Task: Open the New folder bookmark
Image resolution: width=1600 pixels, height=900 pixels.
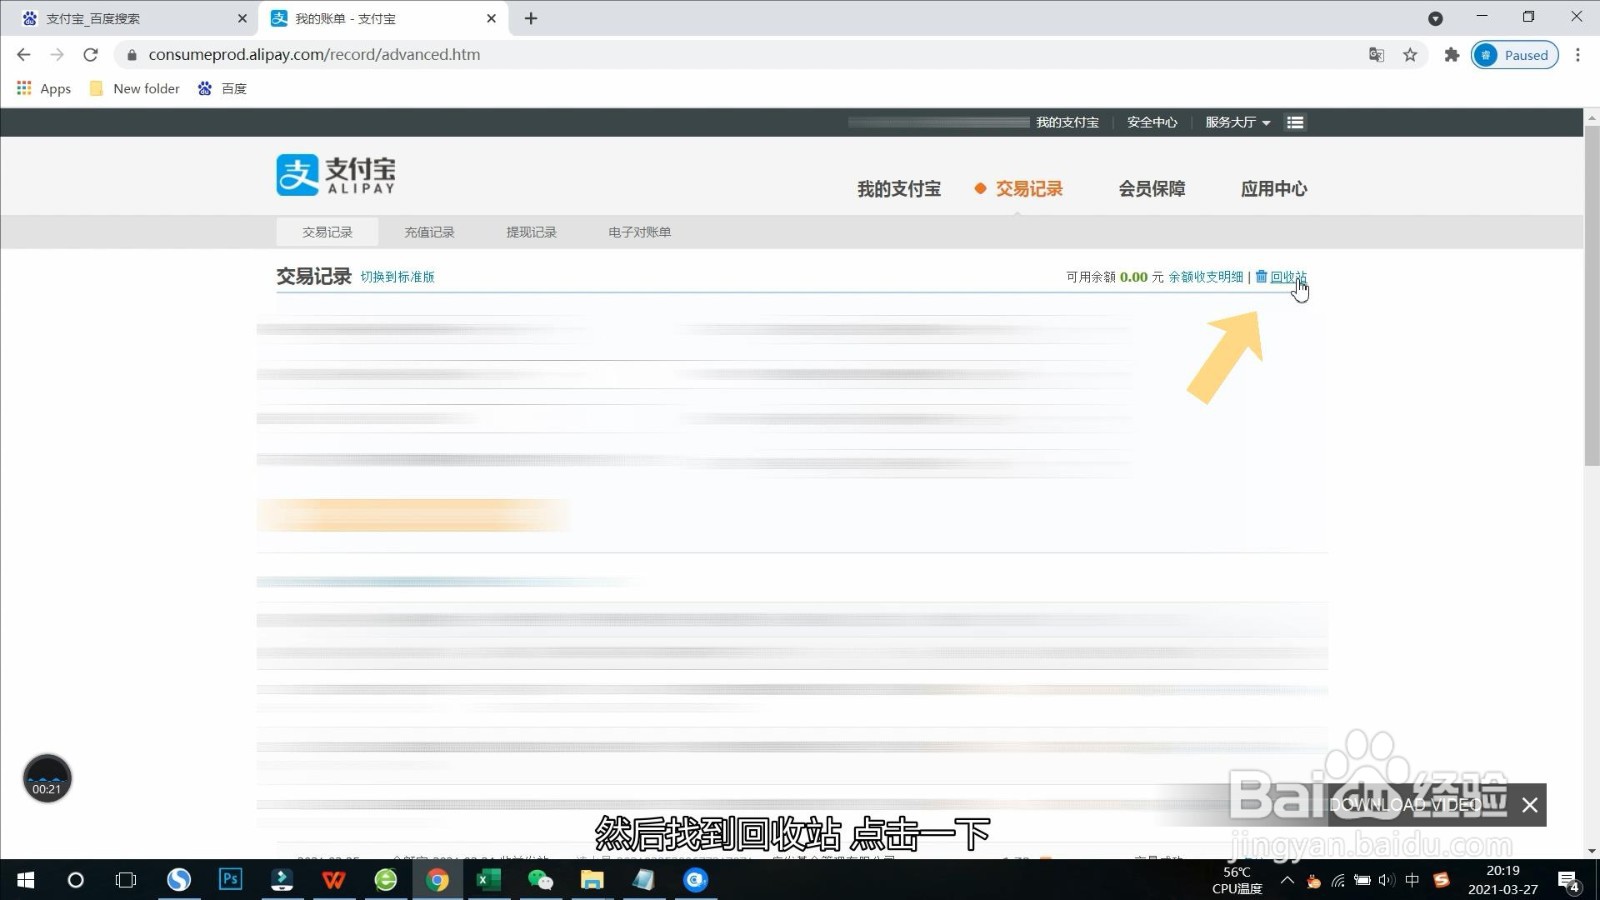Action: point(135,89)
